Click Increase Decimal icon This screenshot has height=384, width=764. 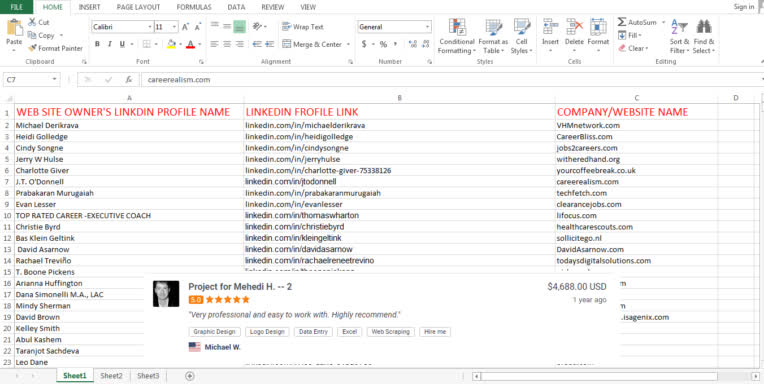[x=413, y=44]
